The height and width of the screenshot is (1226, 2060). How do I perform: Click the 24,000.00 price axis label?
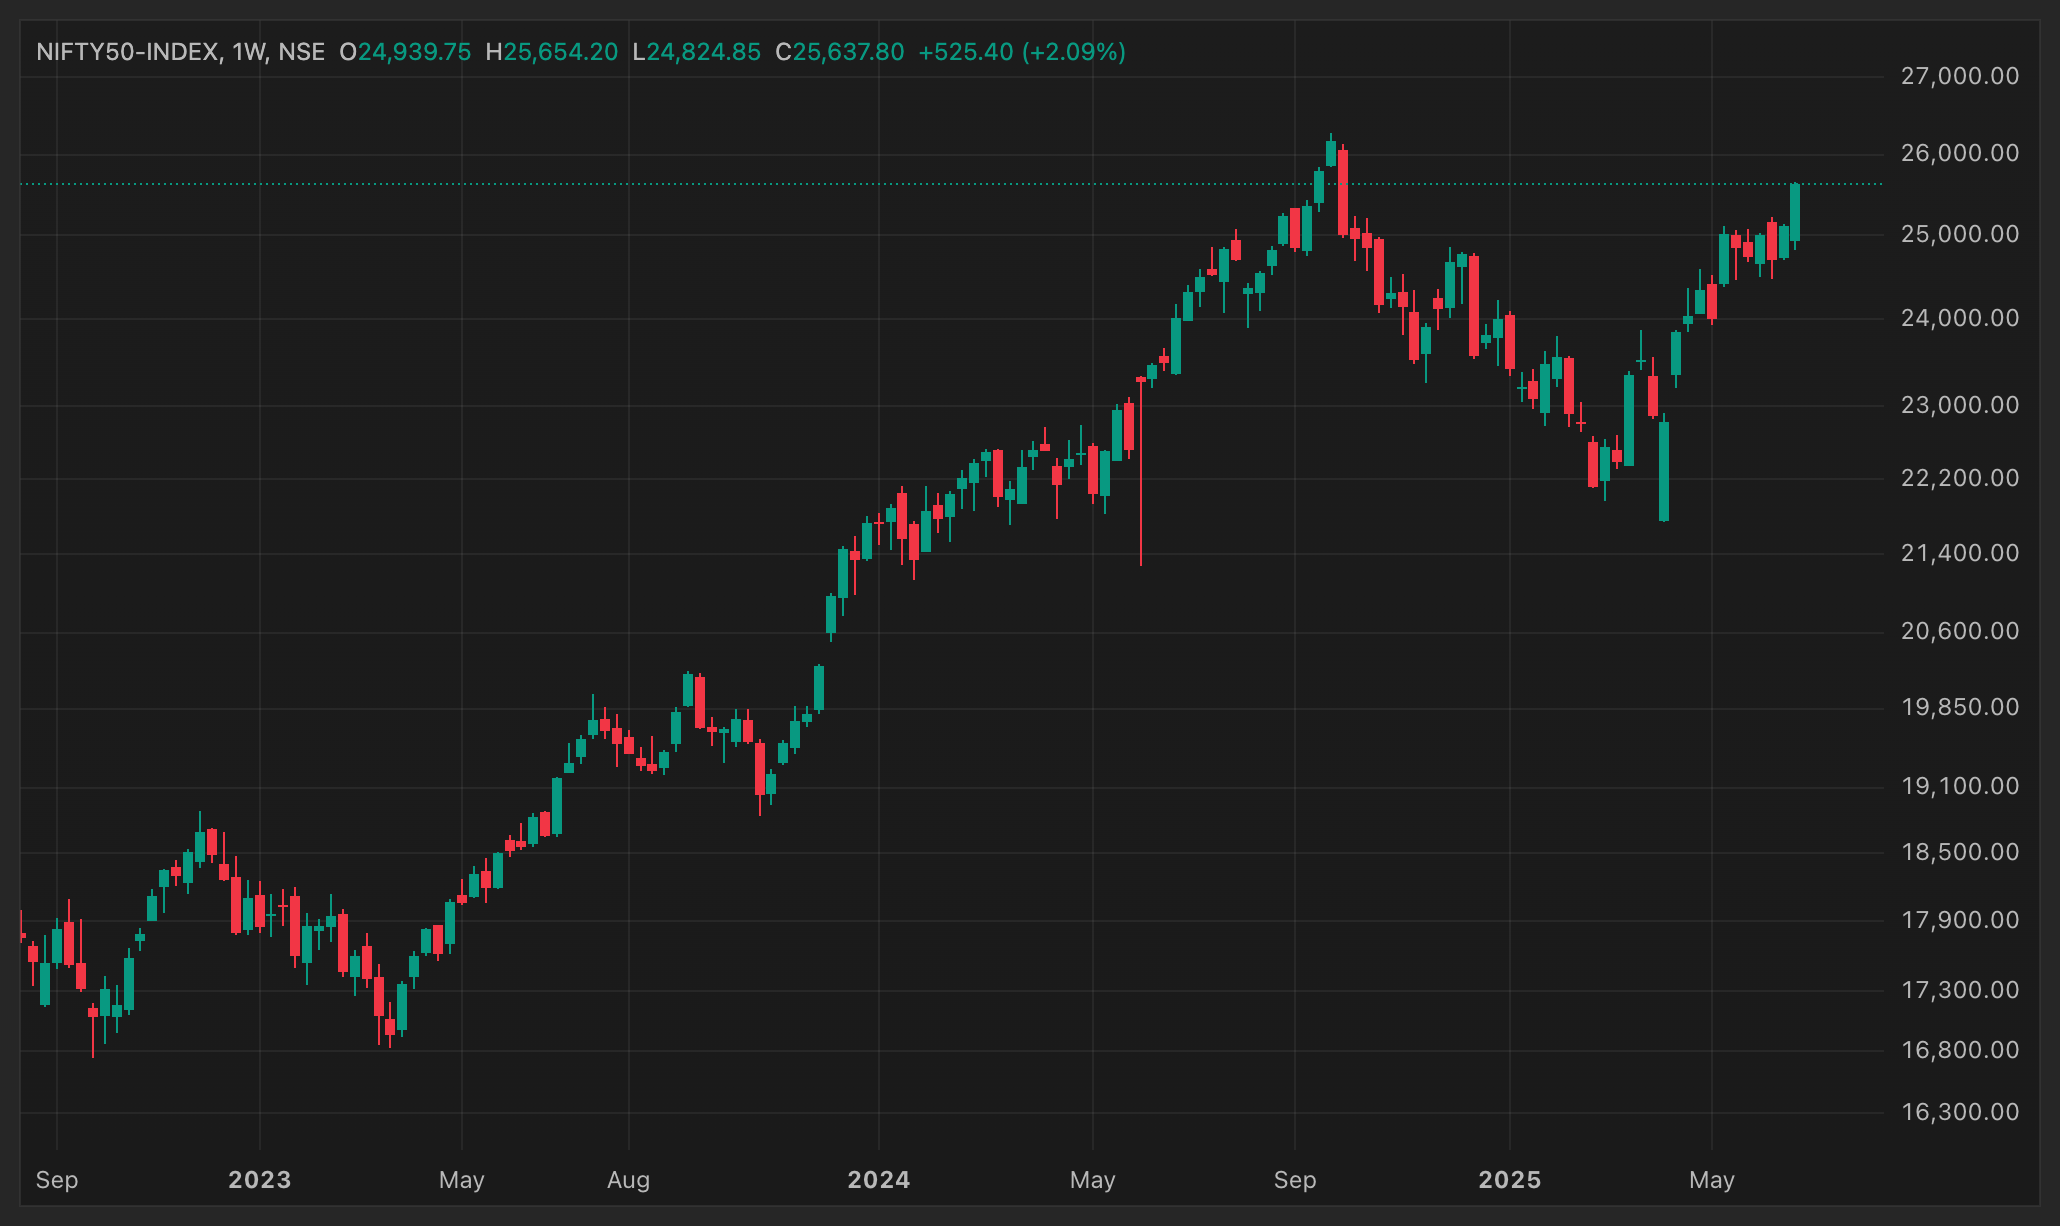1959,318
